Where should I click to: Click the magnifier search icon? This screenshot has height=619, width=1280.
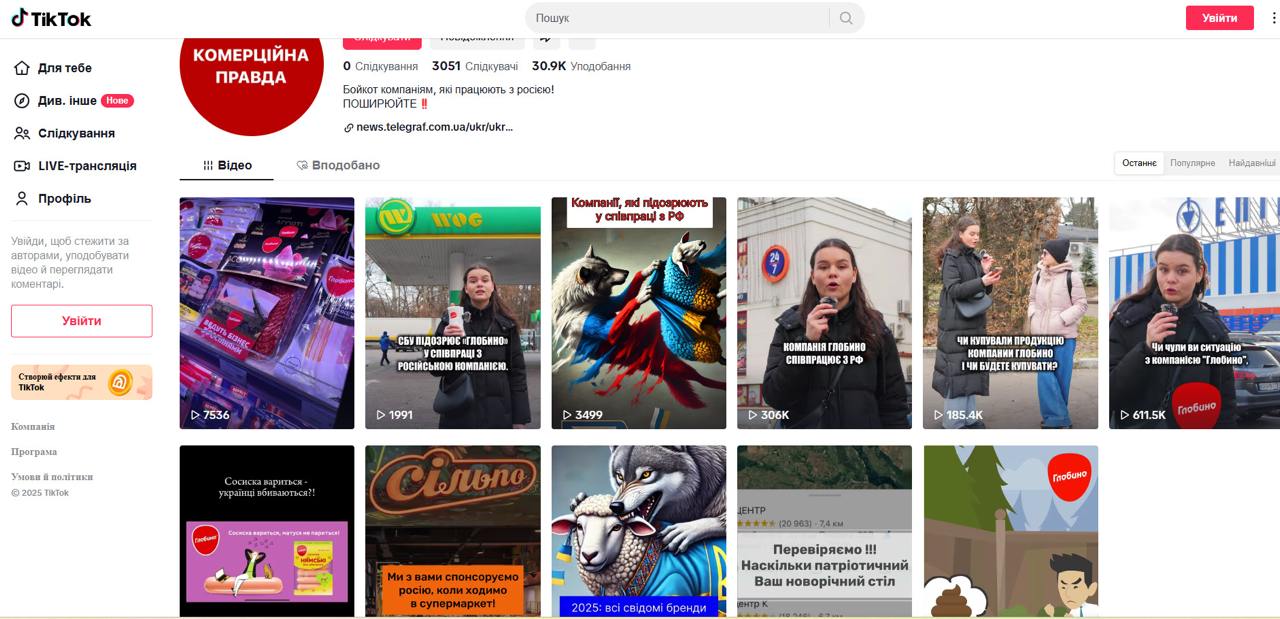[x=846, y=18]
